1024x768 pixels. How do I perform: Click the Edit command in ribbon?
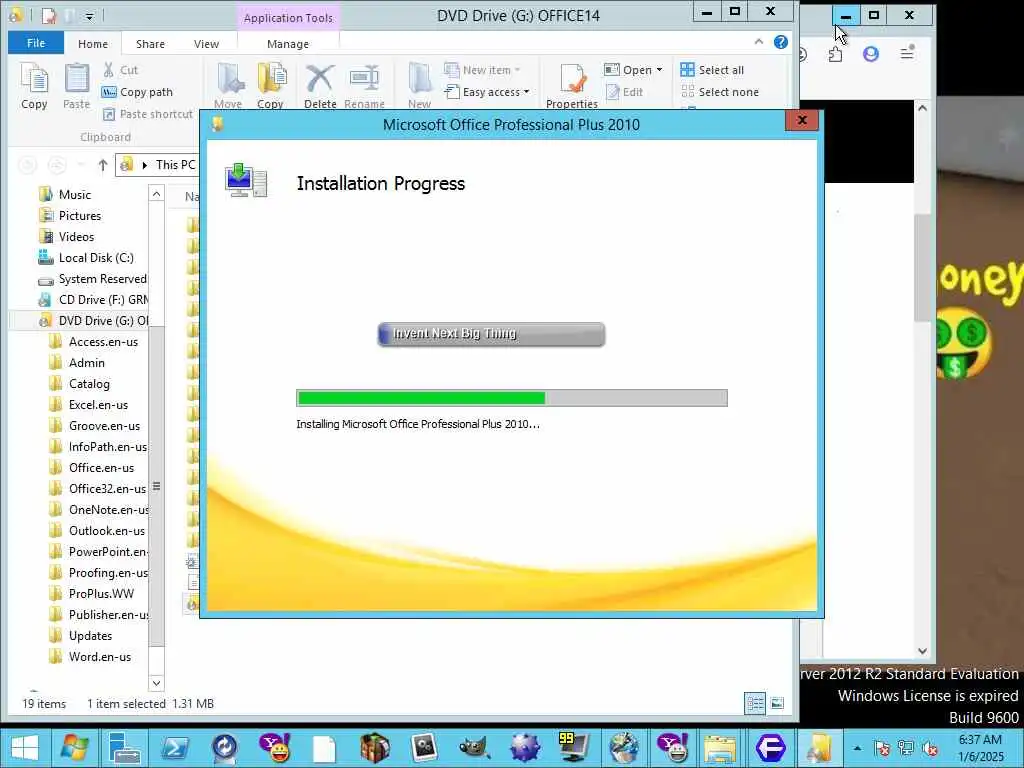[x=625, y=92]
